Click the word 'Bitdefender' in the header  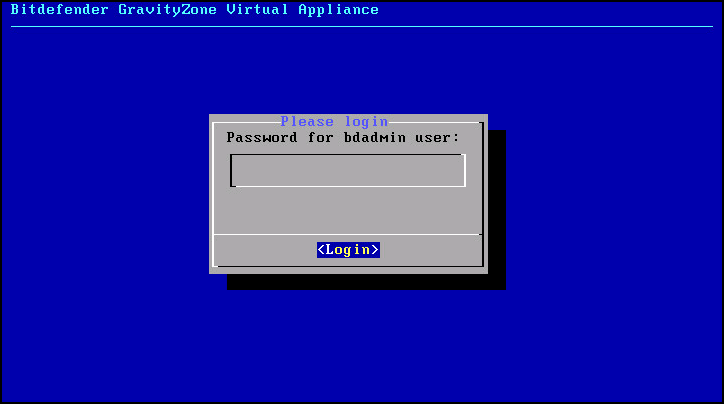point(59,10)
